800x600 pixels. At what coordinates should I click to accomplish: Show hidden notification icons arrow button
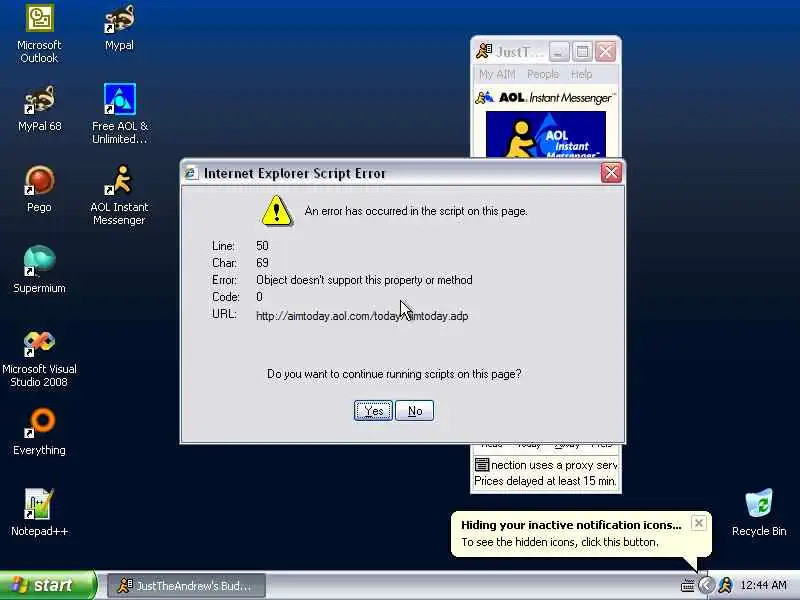(x=706, y=585)
